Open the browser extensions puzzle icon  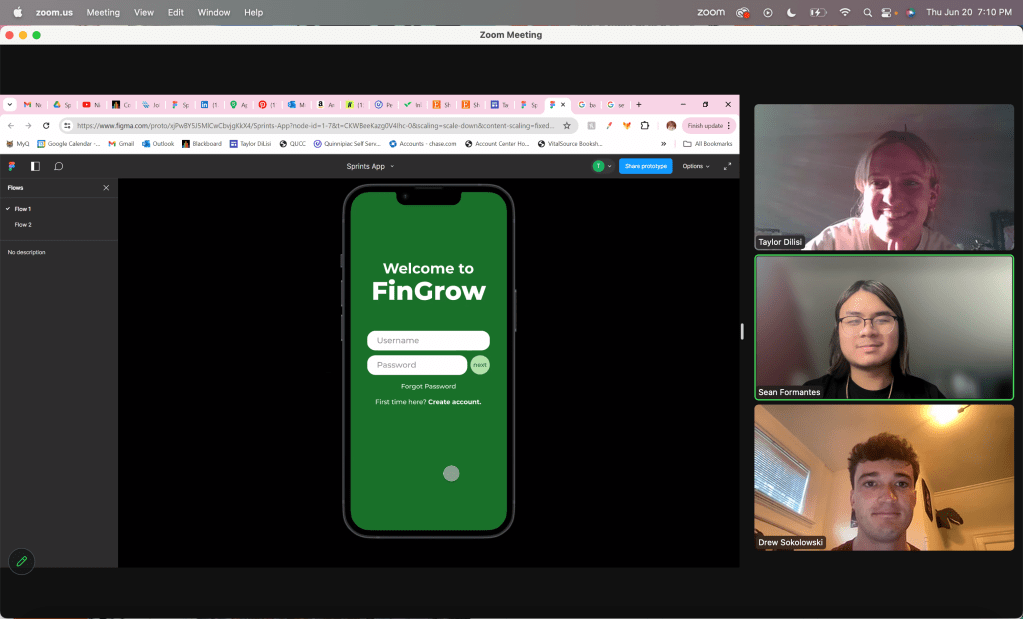tap(645, 126)
